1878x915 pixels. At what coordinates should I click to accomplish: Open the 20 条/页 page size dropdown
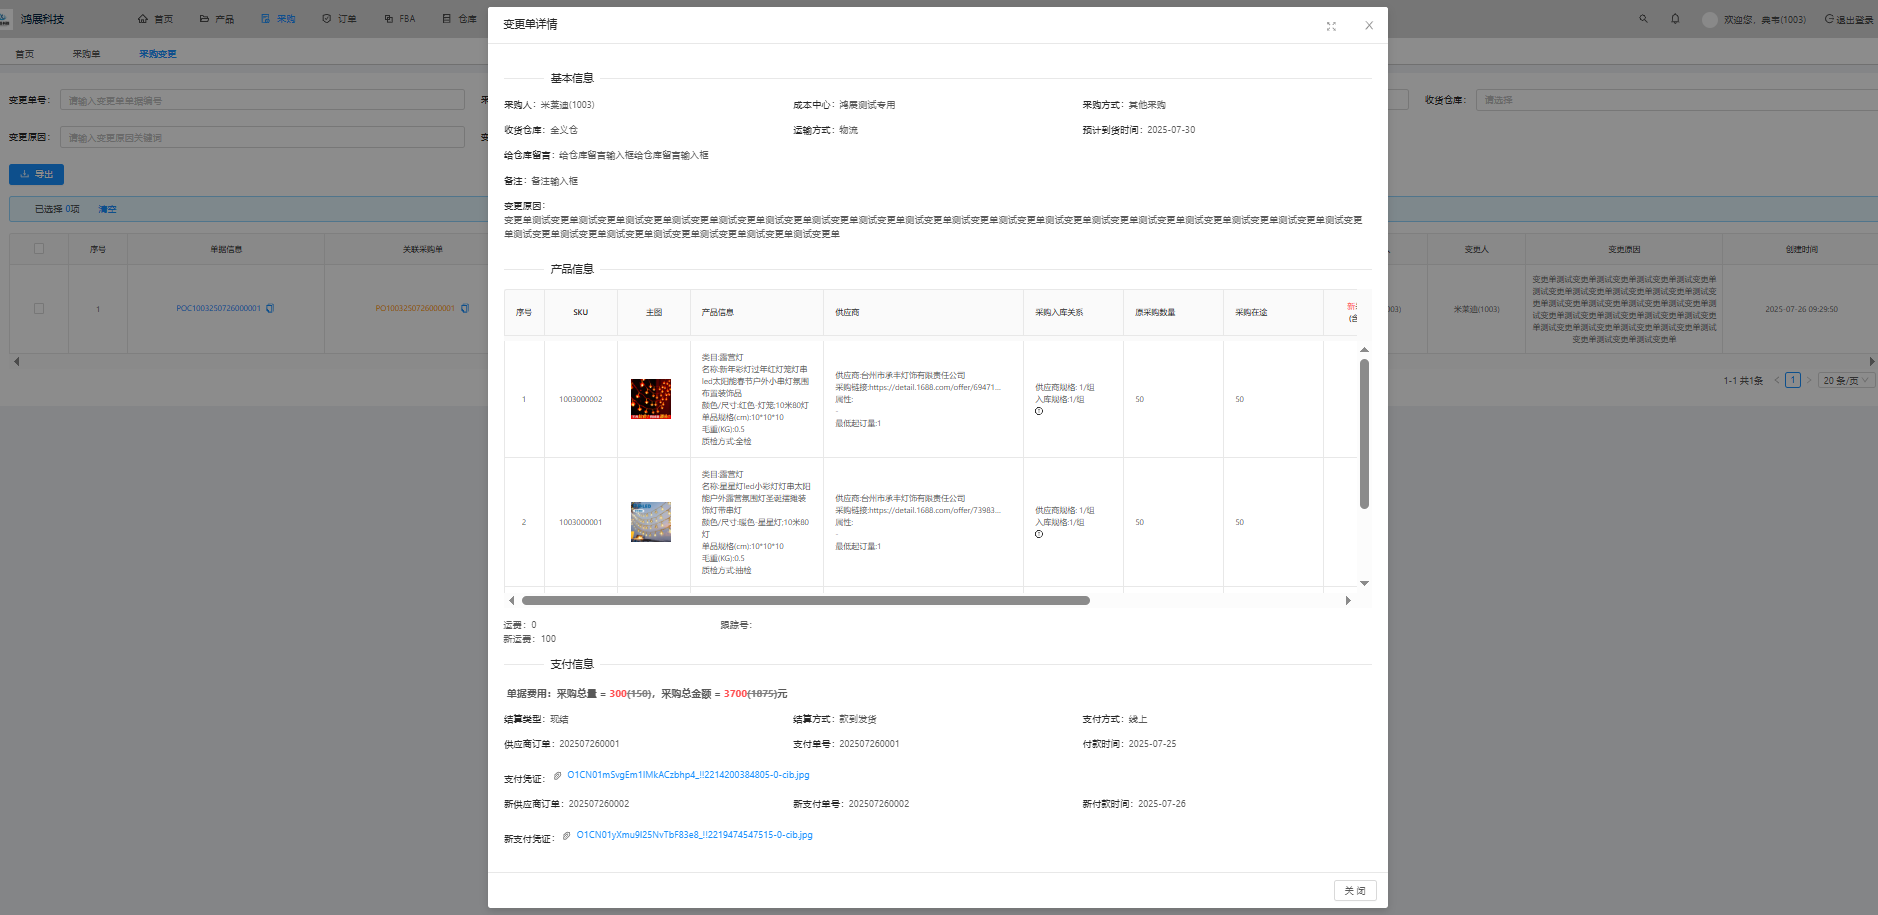(1845, 380)
